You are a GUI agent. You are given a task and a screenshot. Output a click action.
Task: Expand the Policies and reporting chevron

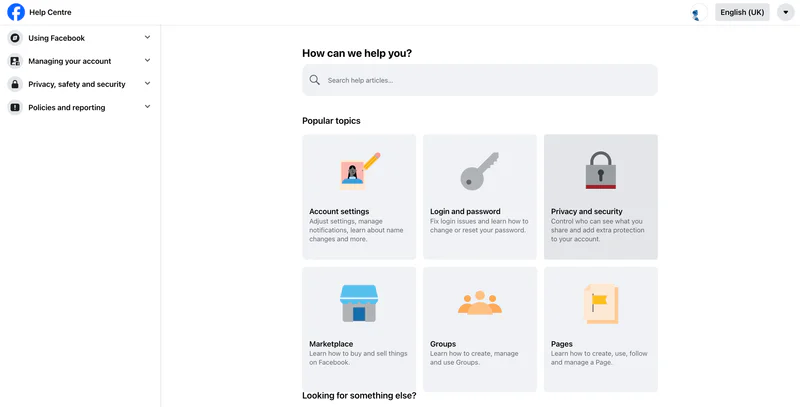pyautogui.click(x=147, y=107)
